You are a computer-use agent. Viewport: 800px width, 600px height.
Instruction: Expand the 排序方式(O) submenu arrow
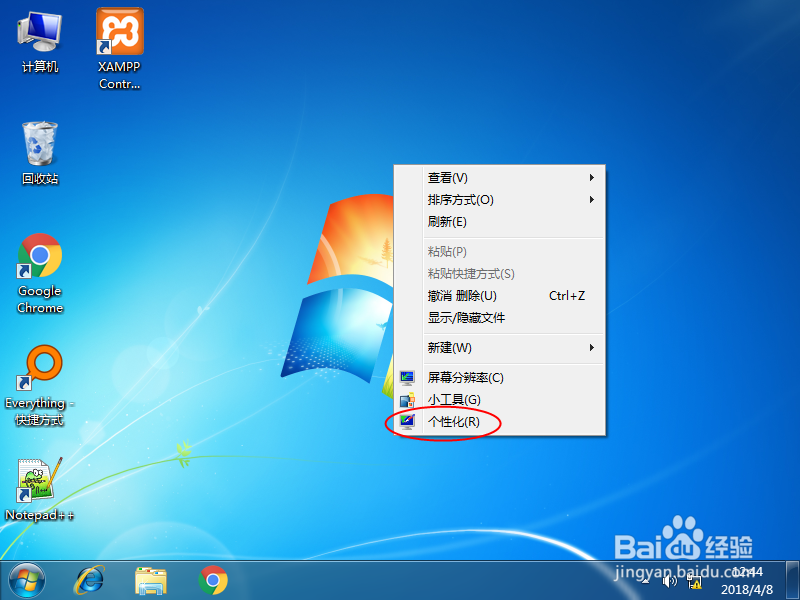click(591, 199)
